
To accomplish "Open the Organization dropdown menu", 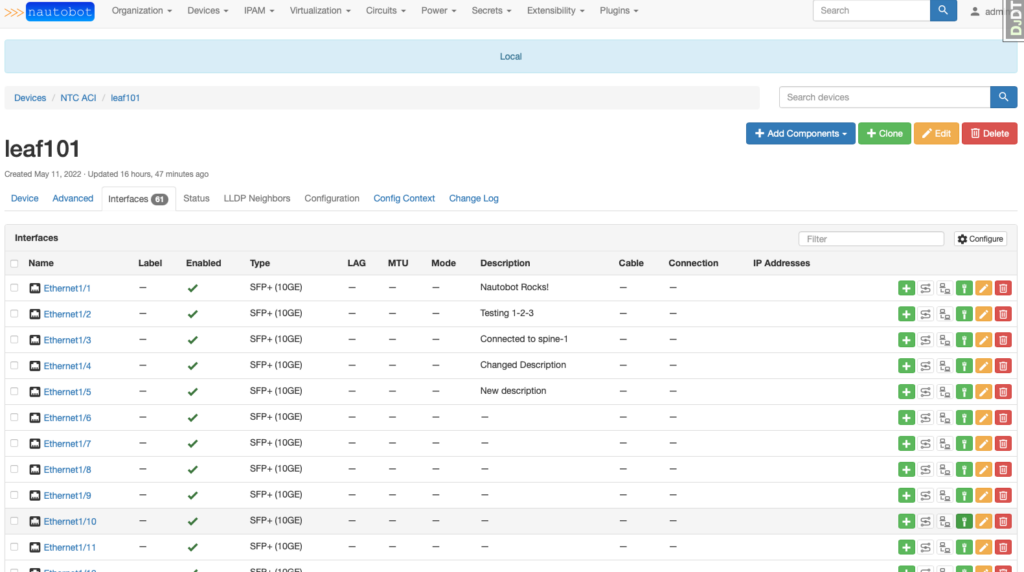I will tap(142, 10).
